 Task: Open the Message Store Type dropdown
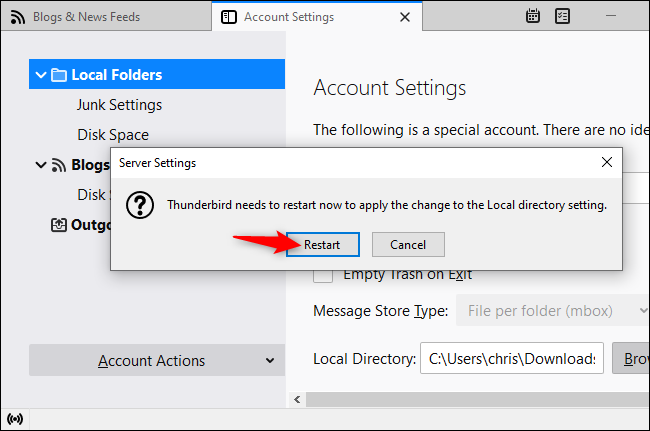(x=553, y=311)
